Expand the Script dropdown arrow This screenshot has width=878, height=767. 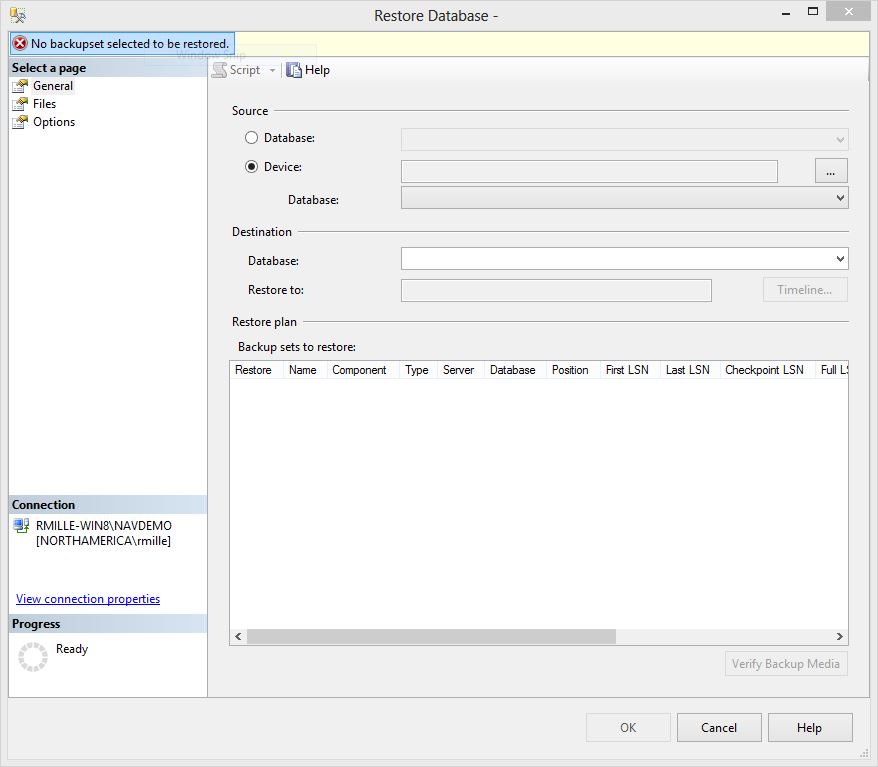point(272,71)
